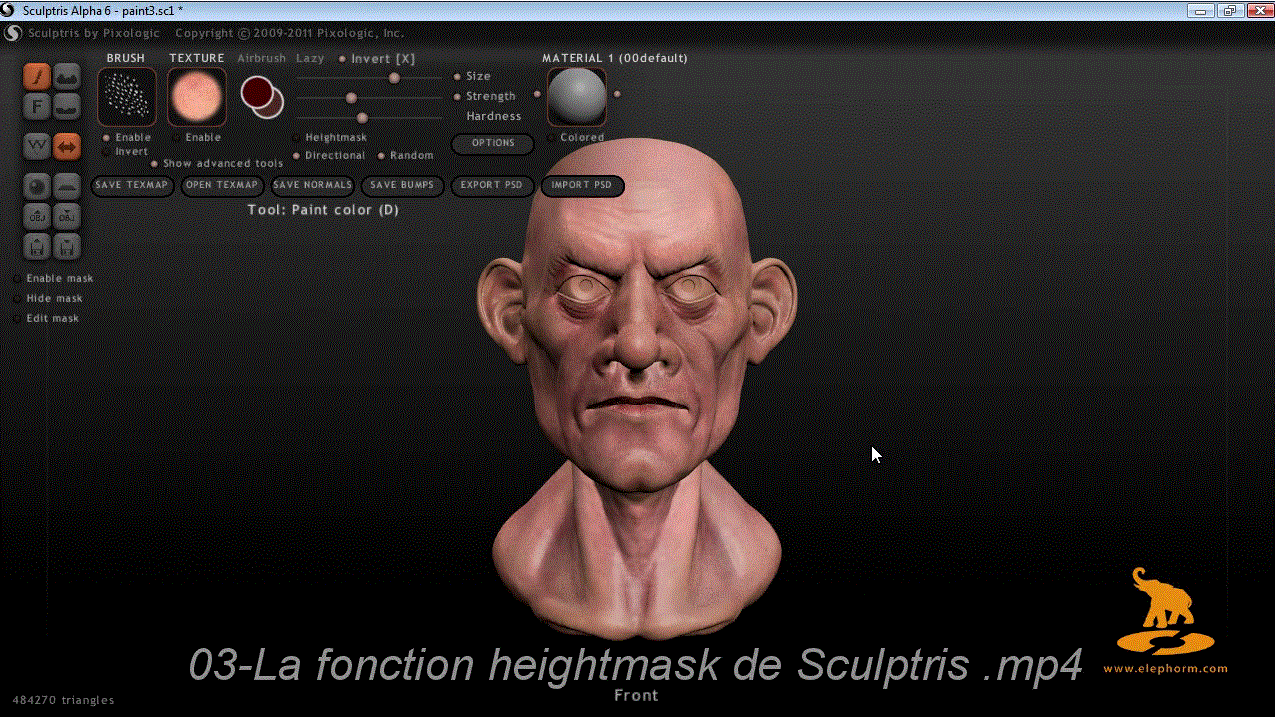Open the MATERIAL sphere thumbnail

coord(577,97)
